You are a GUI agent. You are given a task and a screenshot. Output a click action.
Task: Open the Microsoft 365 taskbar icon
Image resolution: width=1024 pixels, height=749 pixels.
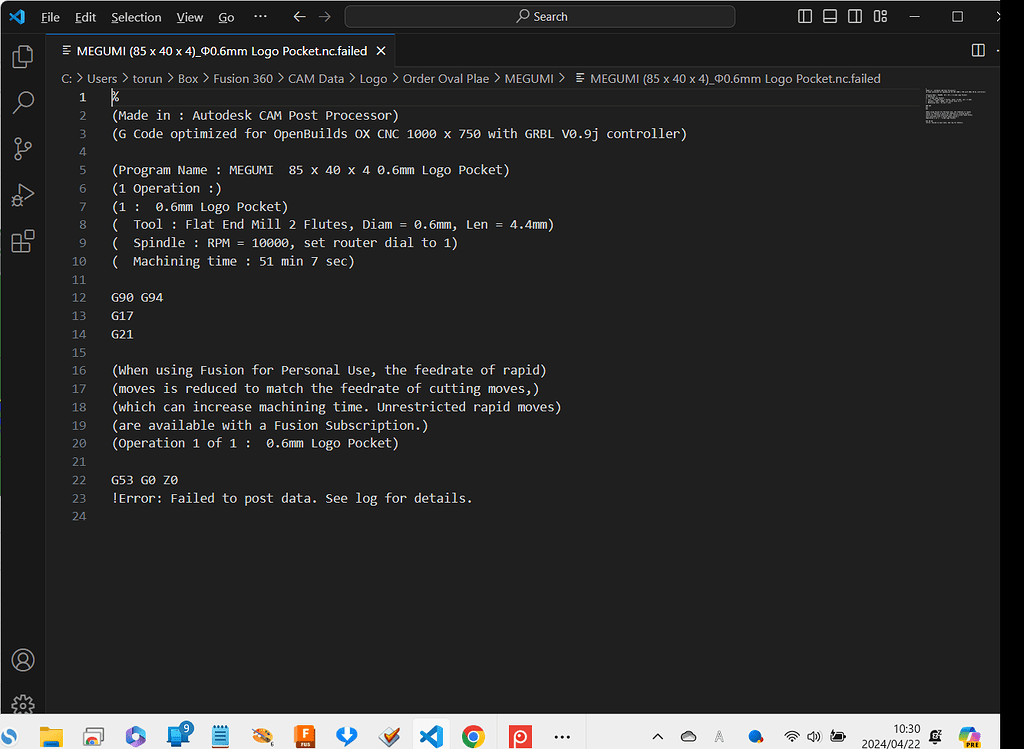click(x=136, y=736)
